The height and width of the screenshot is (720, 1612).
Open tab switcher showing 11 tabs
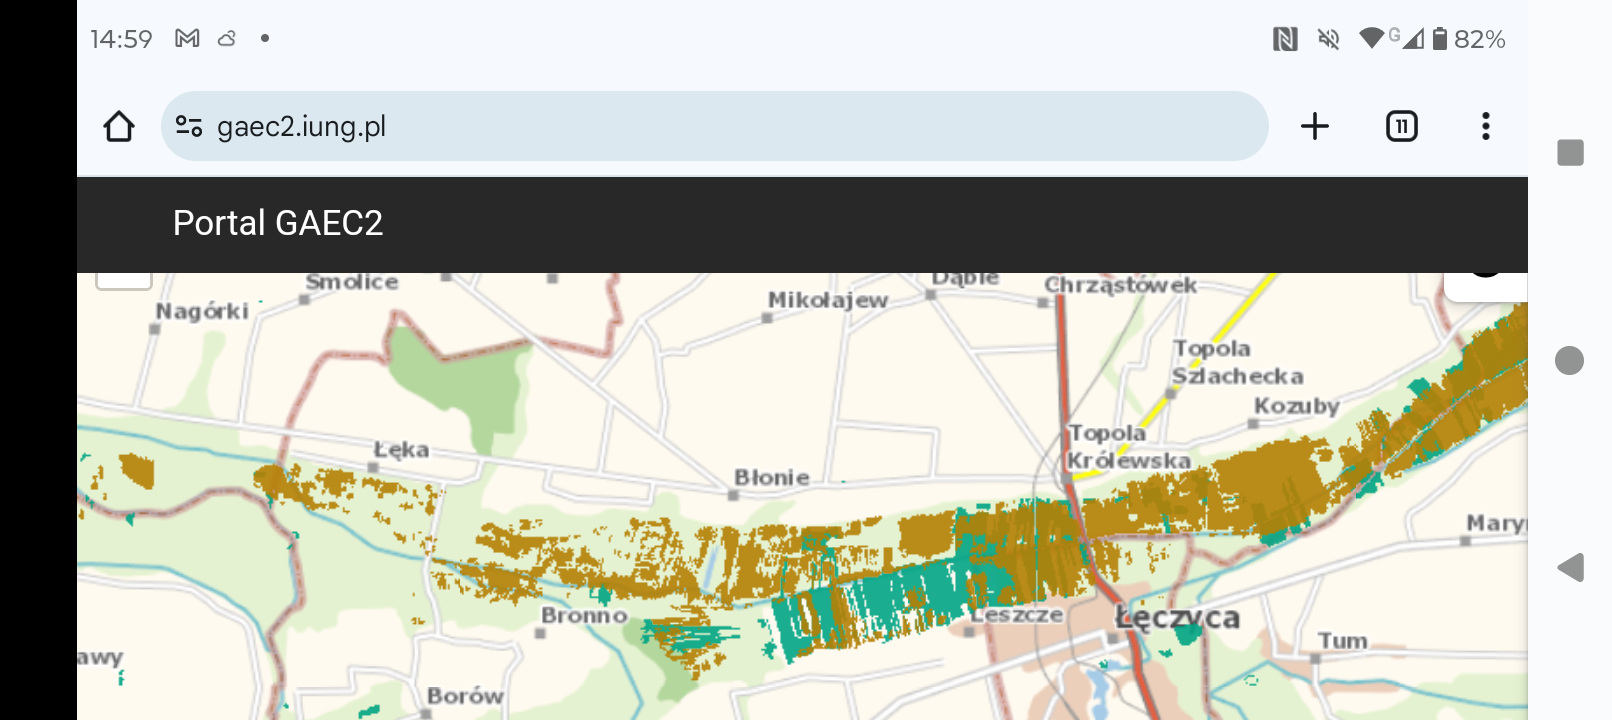coord(1401,126)
